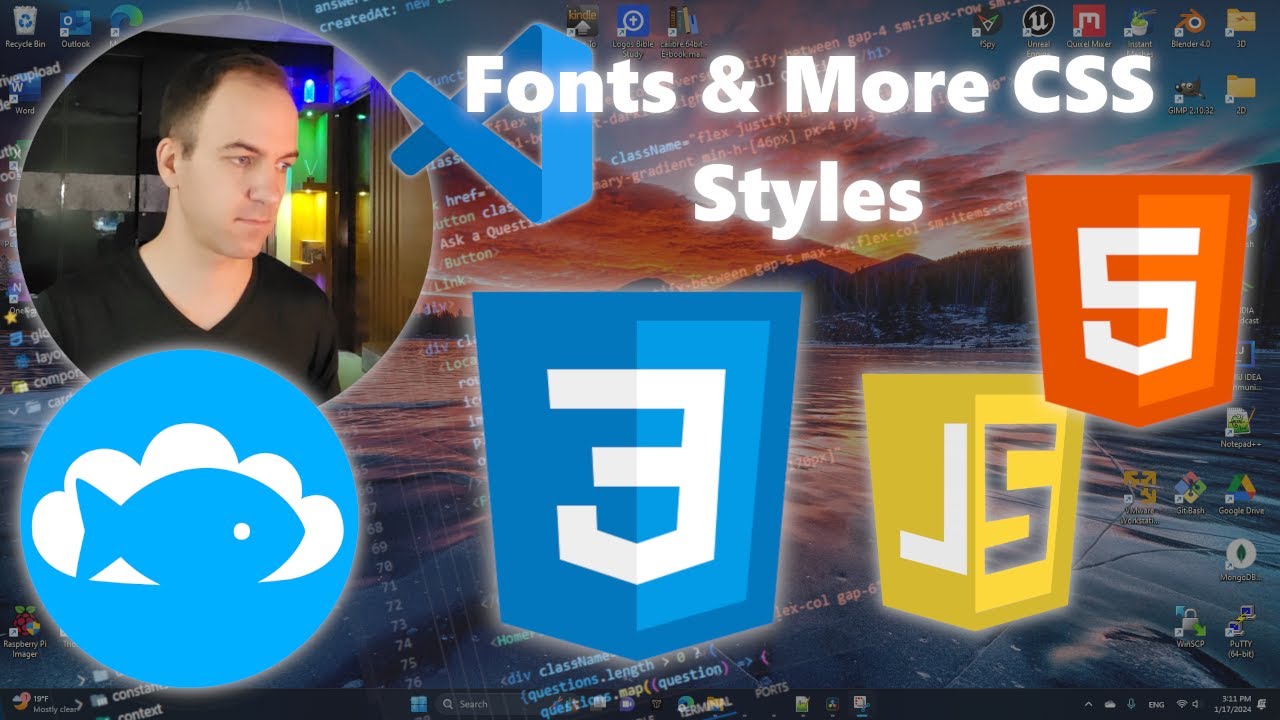Open the fSpy desktop shortcut
Screen dimensions: 1280x720
click(987, 28)
